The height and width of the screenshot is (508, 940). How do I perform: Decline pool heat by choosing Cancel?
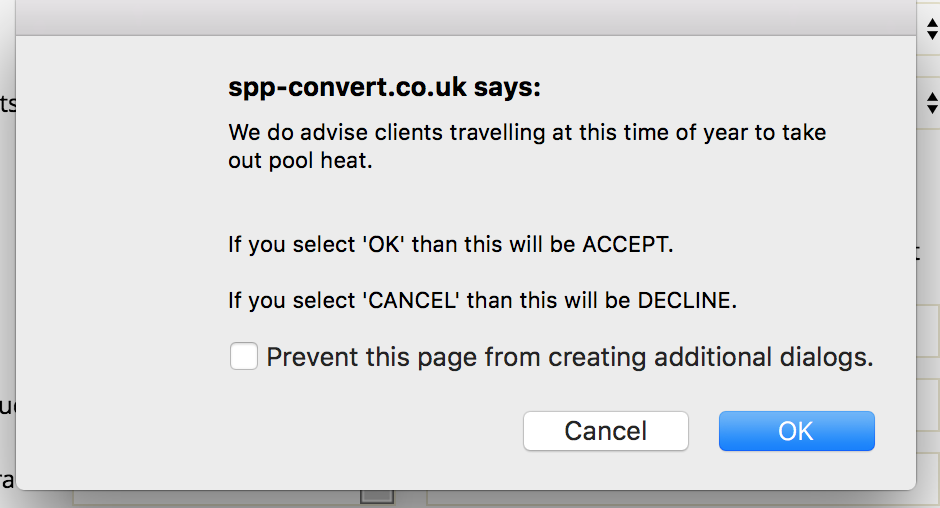(605, 431)
